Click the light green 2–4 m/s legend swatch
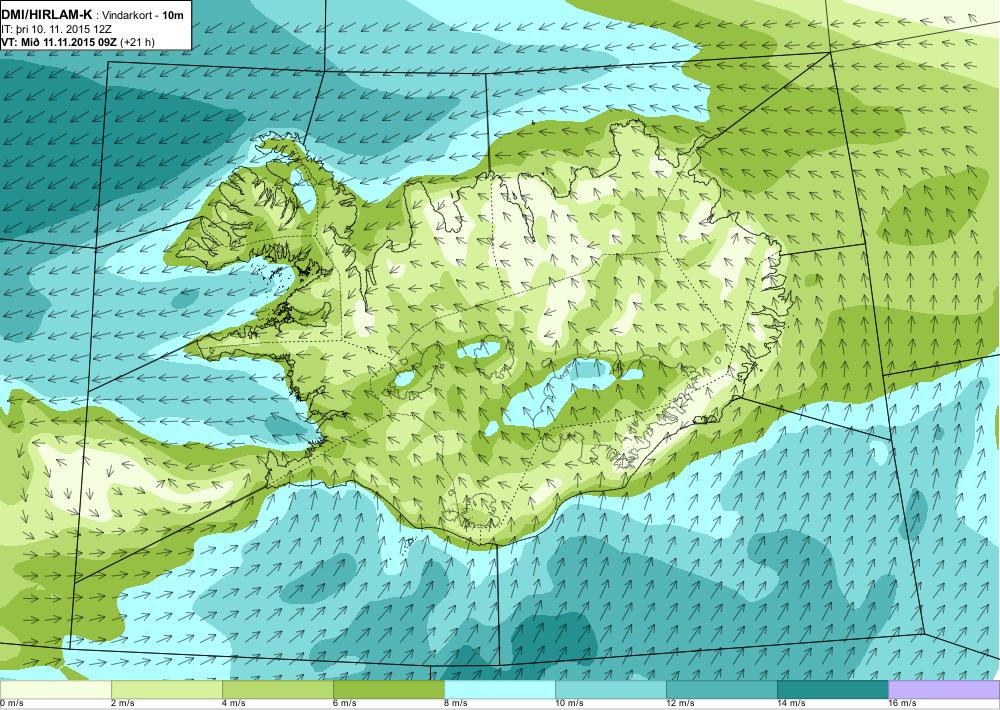 [x=167, y=690]
